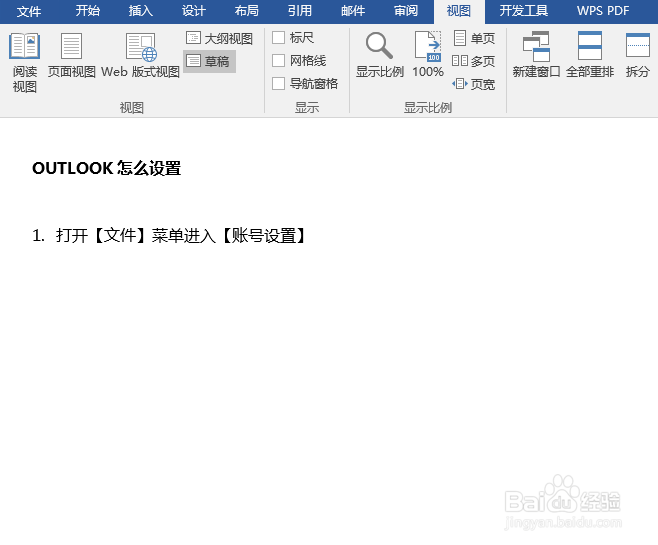Select Draft view (草稿)
The height and width of the screenshot is (545, 658).
(209, 61)
